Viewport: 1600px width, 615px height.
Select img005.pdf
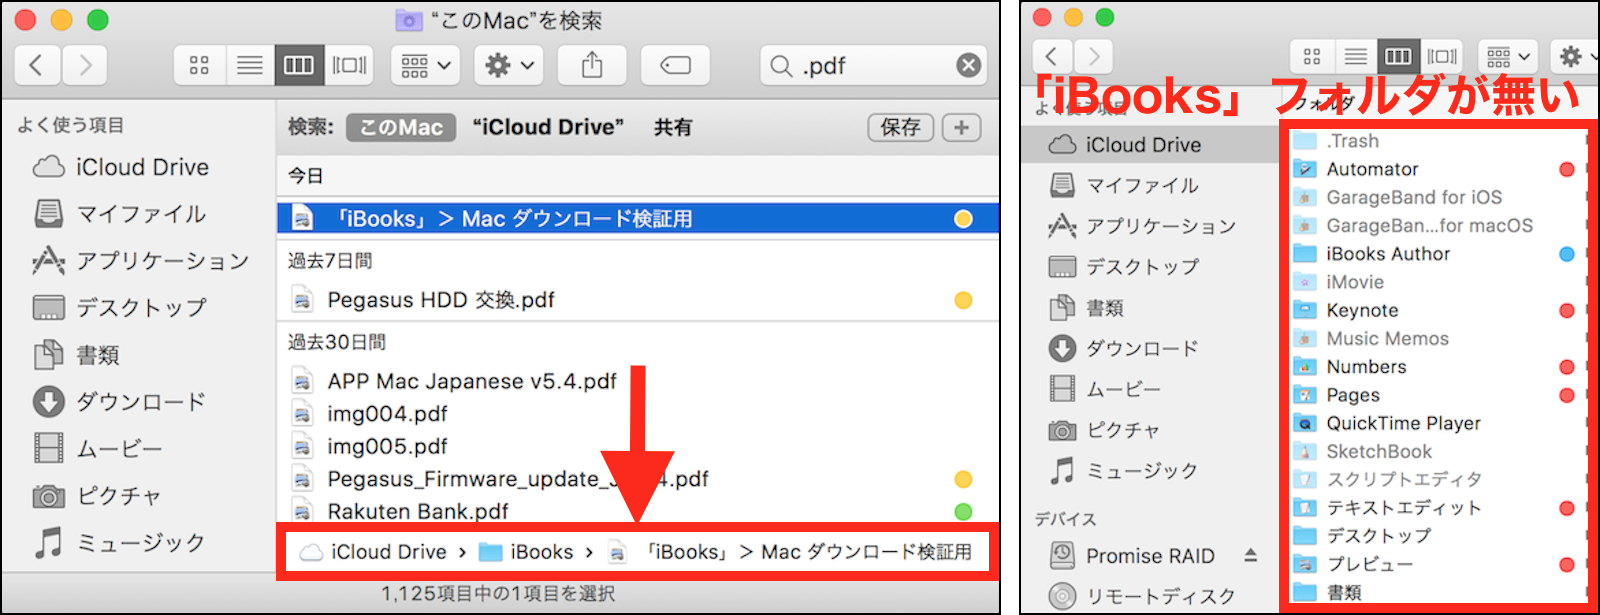pyautogui.click(x=638, y=446)
